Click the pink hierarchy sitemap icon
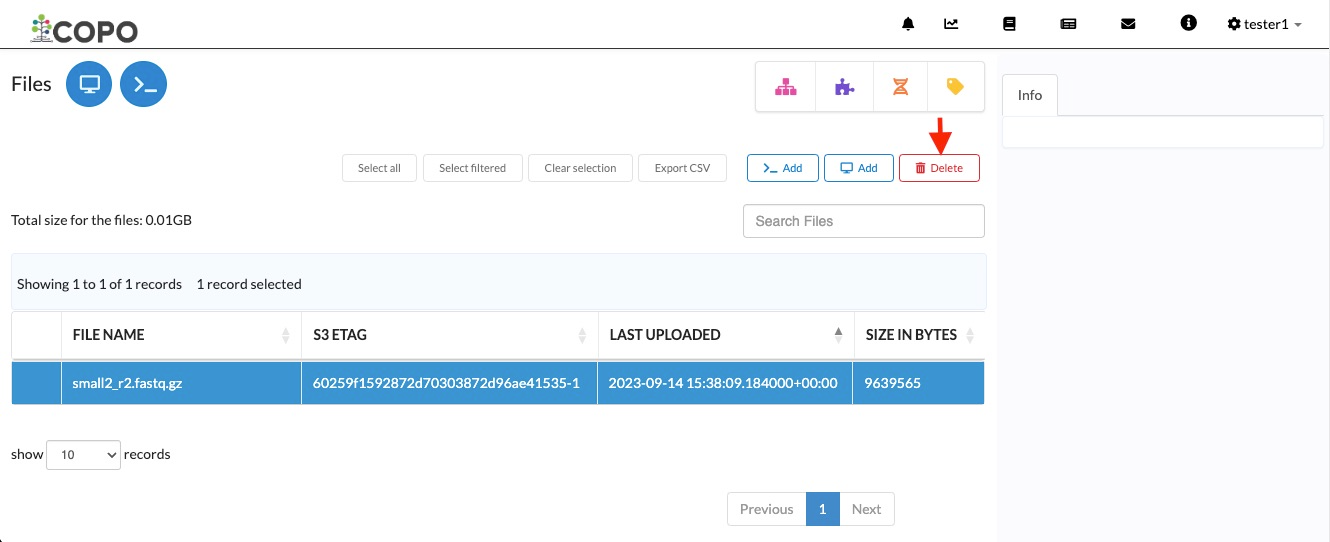This screenshot has height=542, width=1330. click(787, 88)
